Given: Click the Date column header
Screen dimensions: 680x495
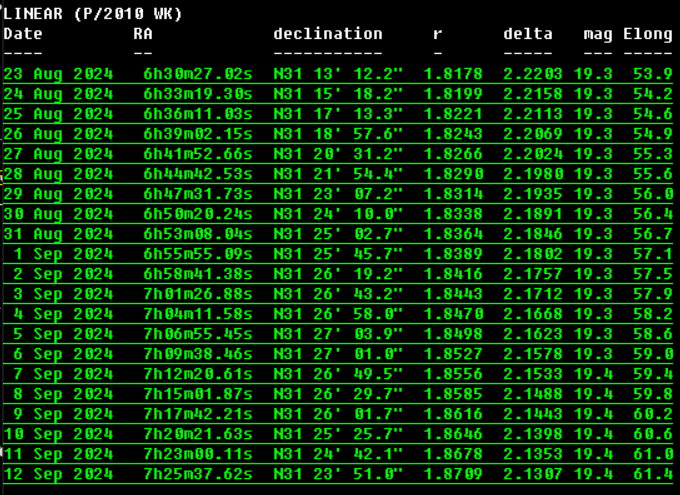Looking at the screenshot, I should click(23, 34).
